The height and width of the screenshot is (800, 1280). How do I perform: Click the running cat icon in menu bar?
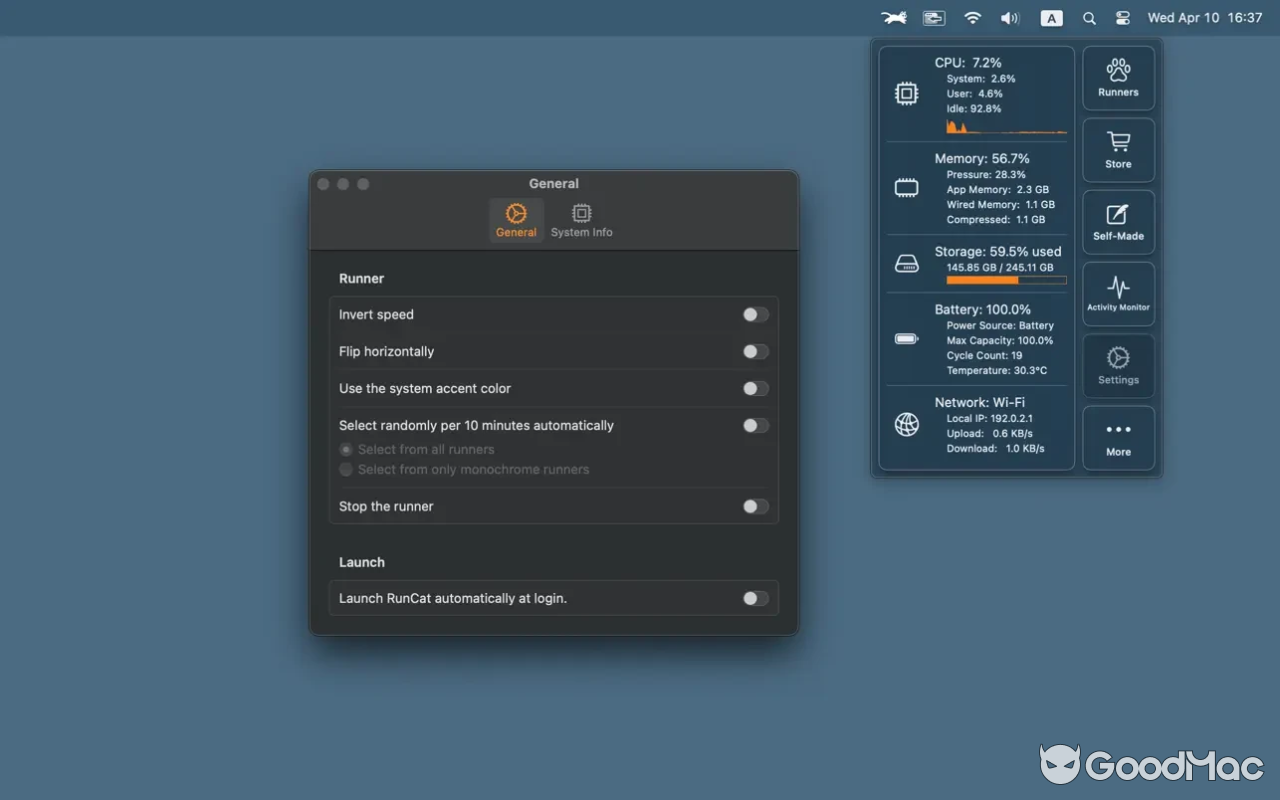point(893,17)
